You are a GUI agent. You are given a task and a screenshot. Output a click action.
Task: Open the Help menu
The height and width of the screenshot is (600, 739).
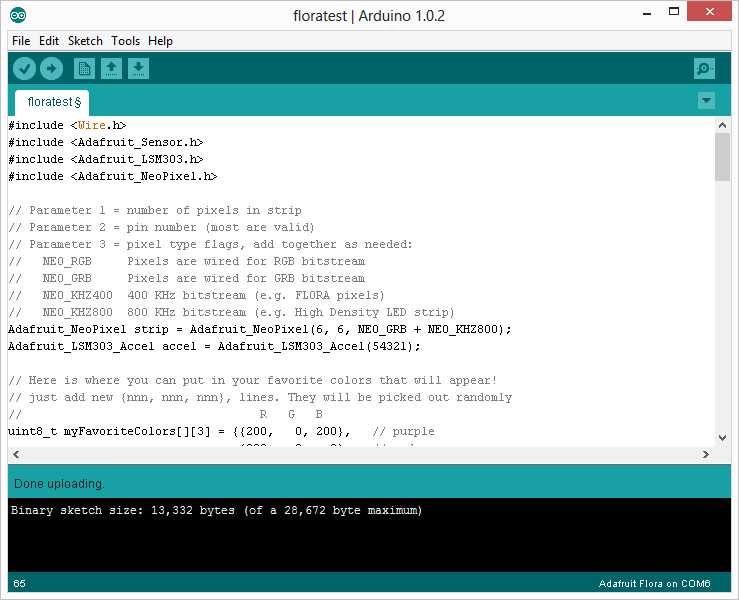(160, 41)
